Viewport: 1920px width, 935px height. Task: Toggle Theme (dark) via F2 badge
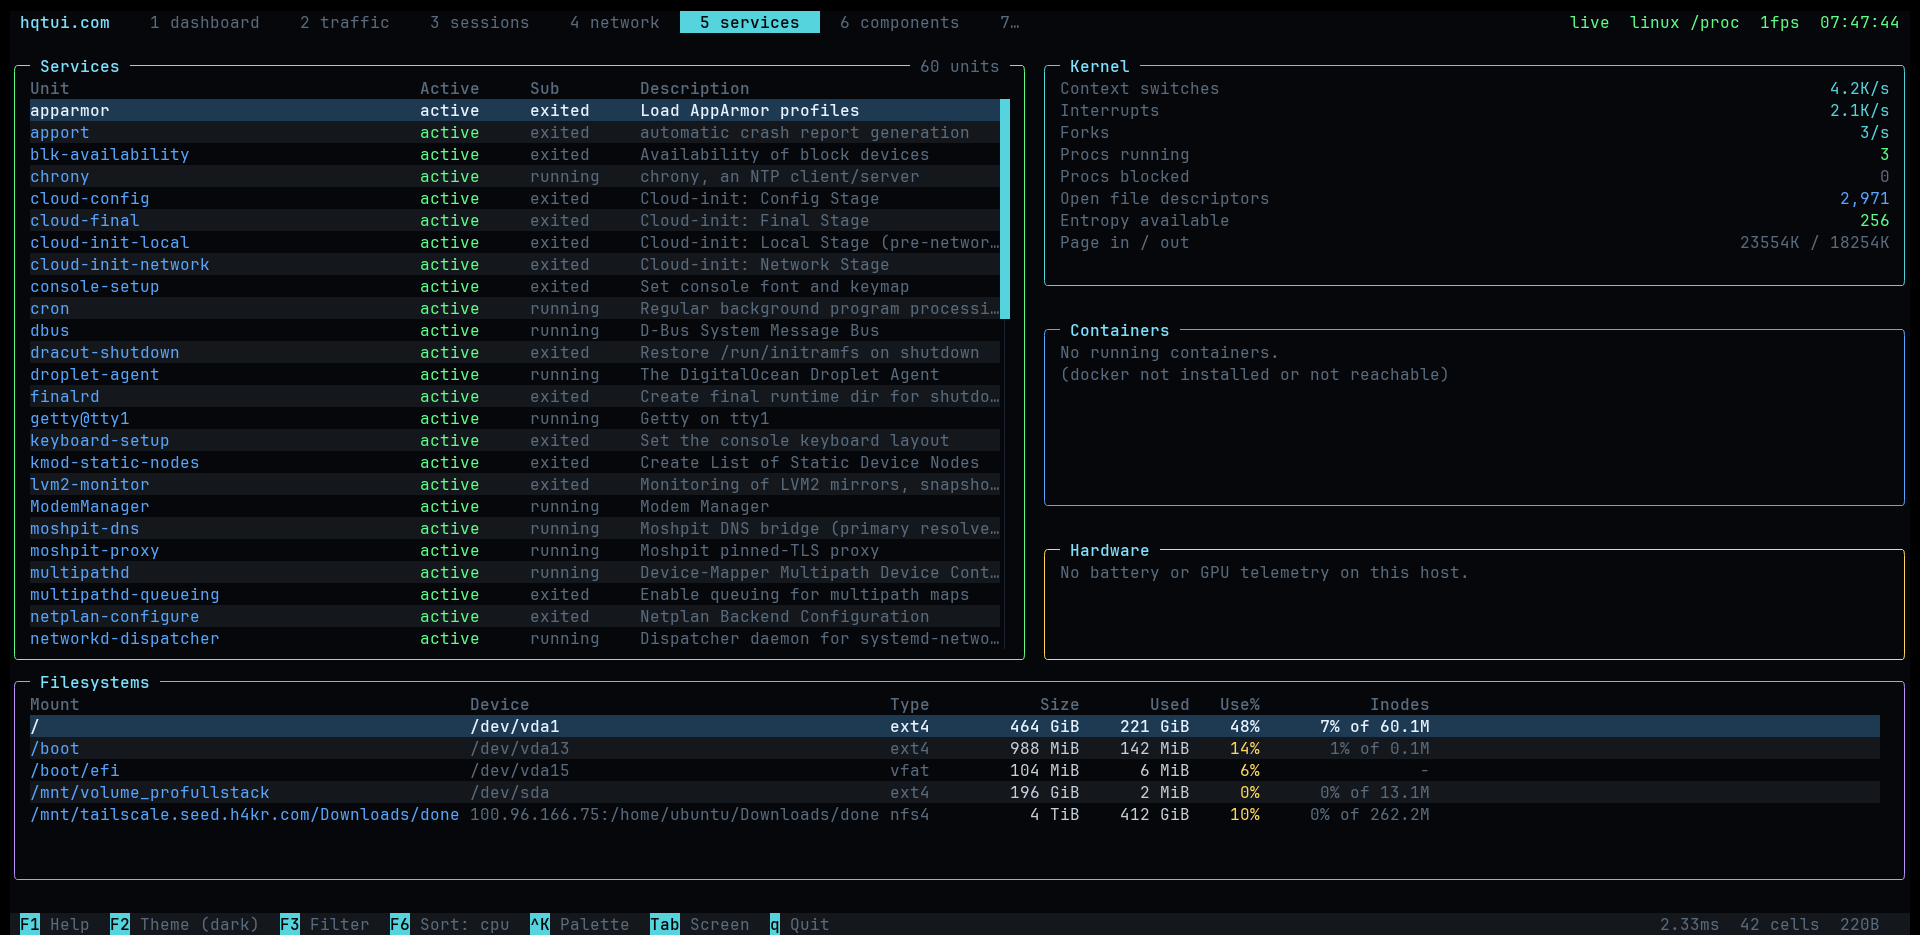coord(120,924)
